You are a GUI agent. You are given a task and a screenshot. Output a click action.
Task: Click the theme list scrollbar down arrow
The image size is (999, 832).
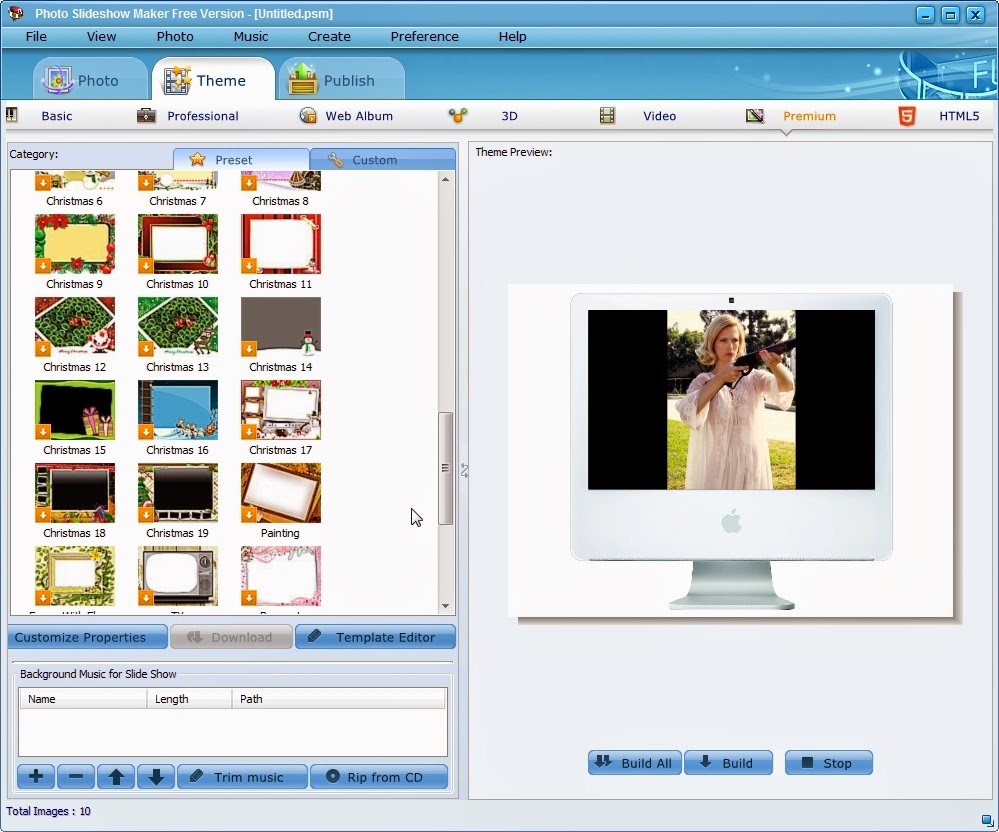click(x=443, y=605)
